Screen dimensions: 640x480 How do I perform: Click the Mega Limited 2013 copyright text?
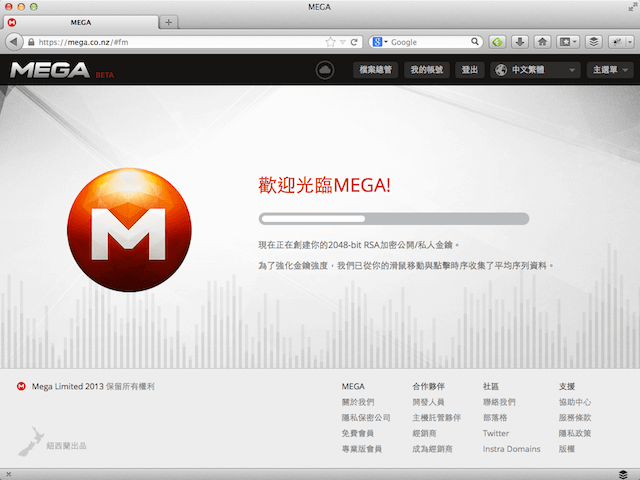point(93,386)
